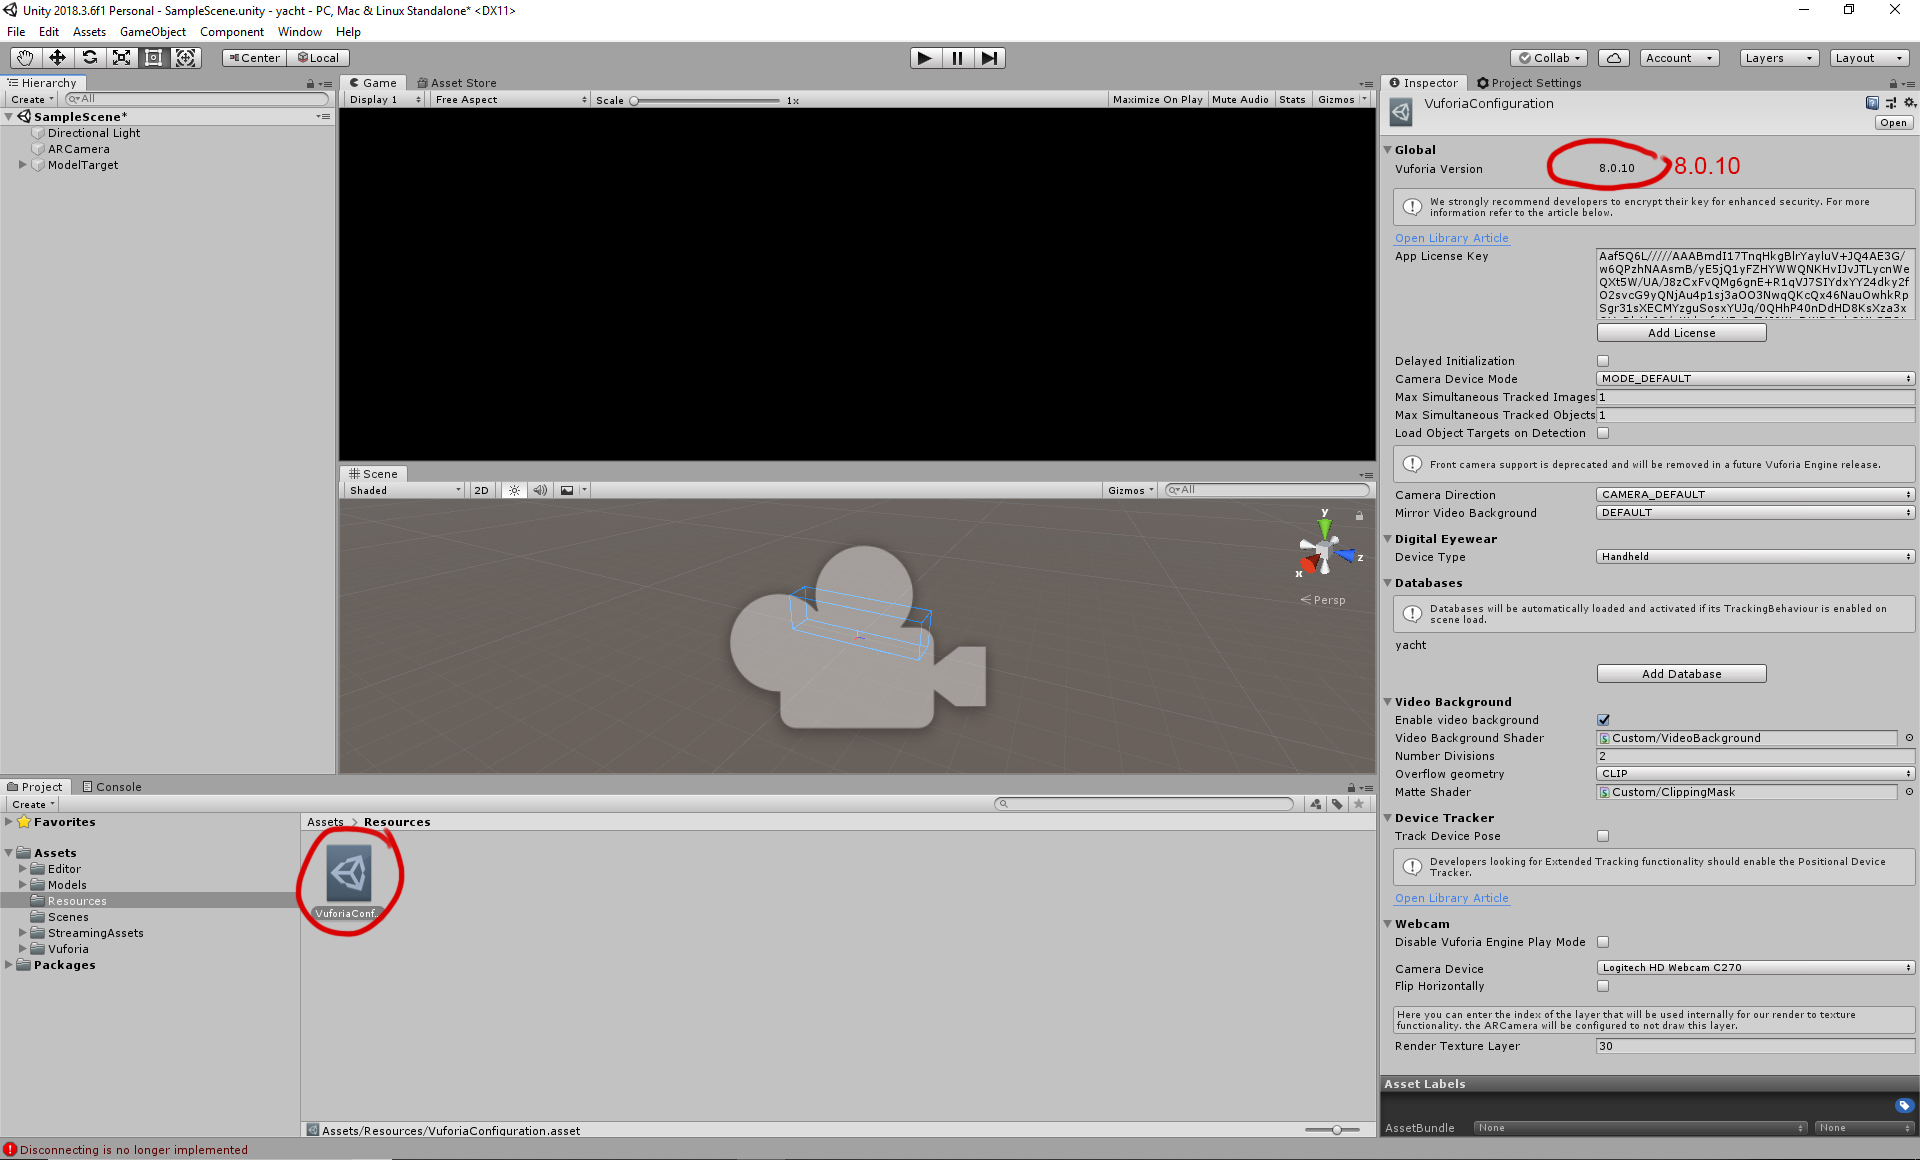Uncheck Enable video background

[x=1603, y=720]
